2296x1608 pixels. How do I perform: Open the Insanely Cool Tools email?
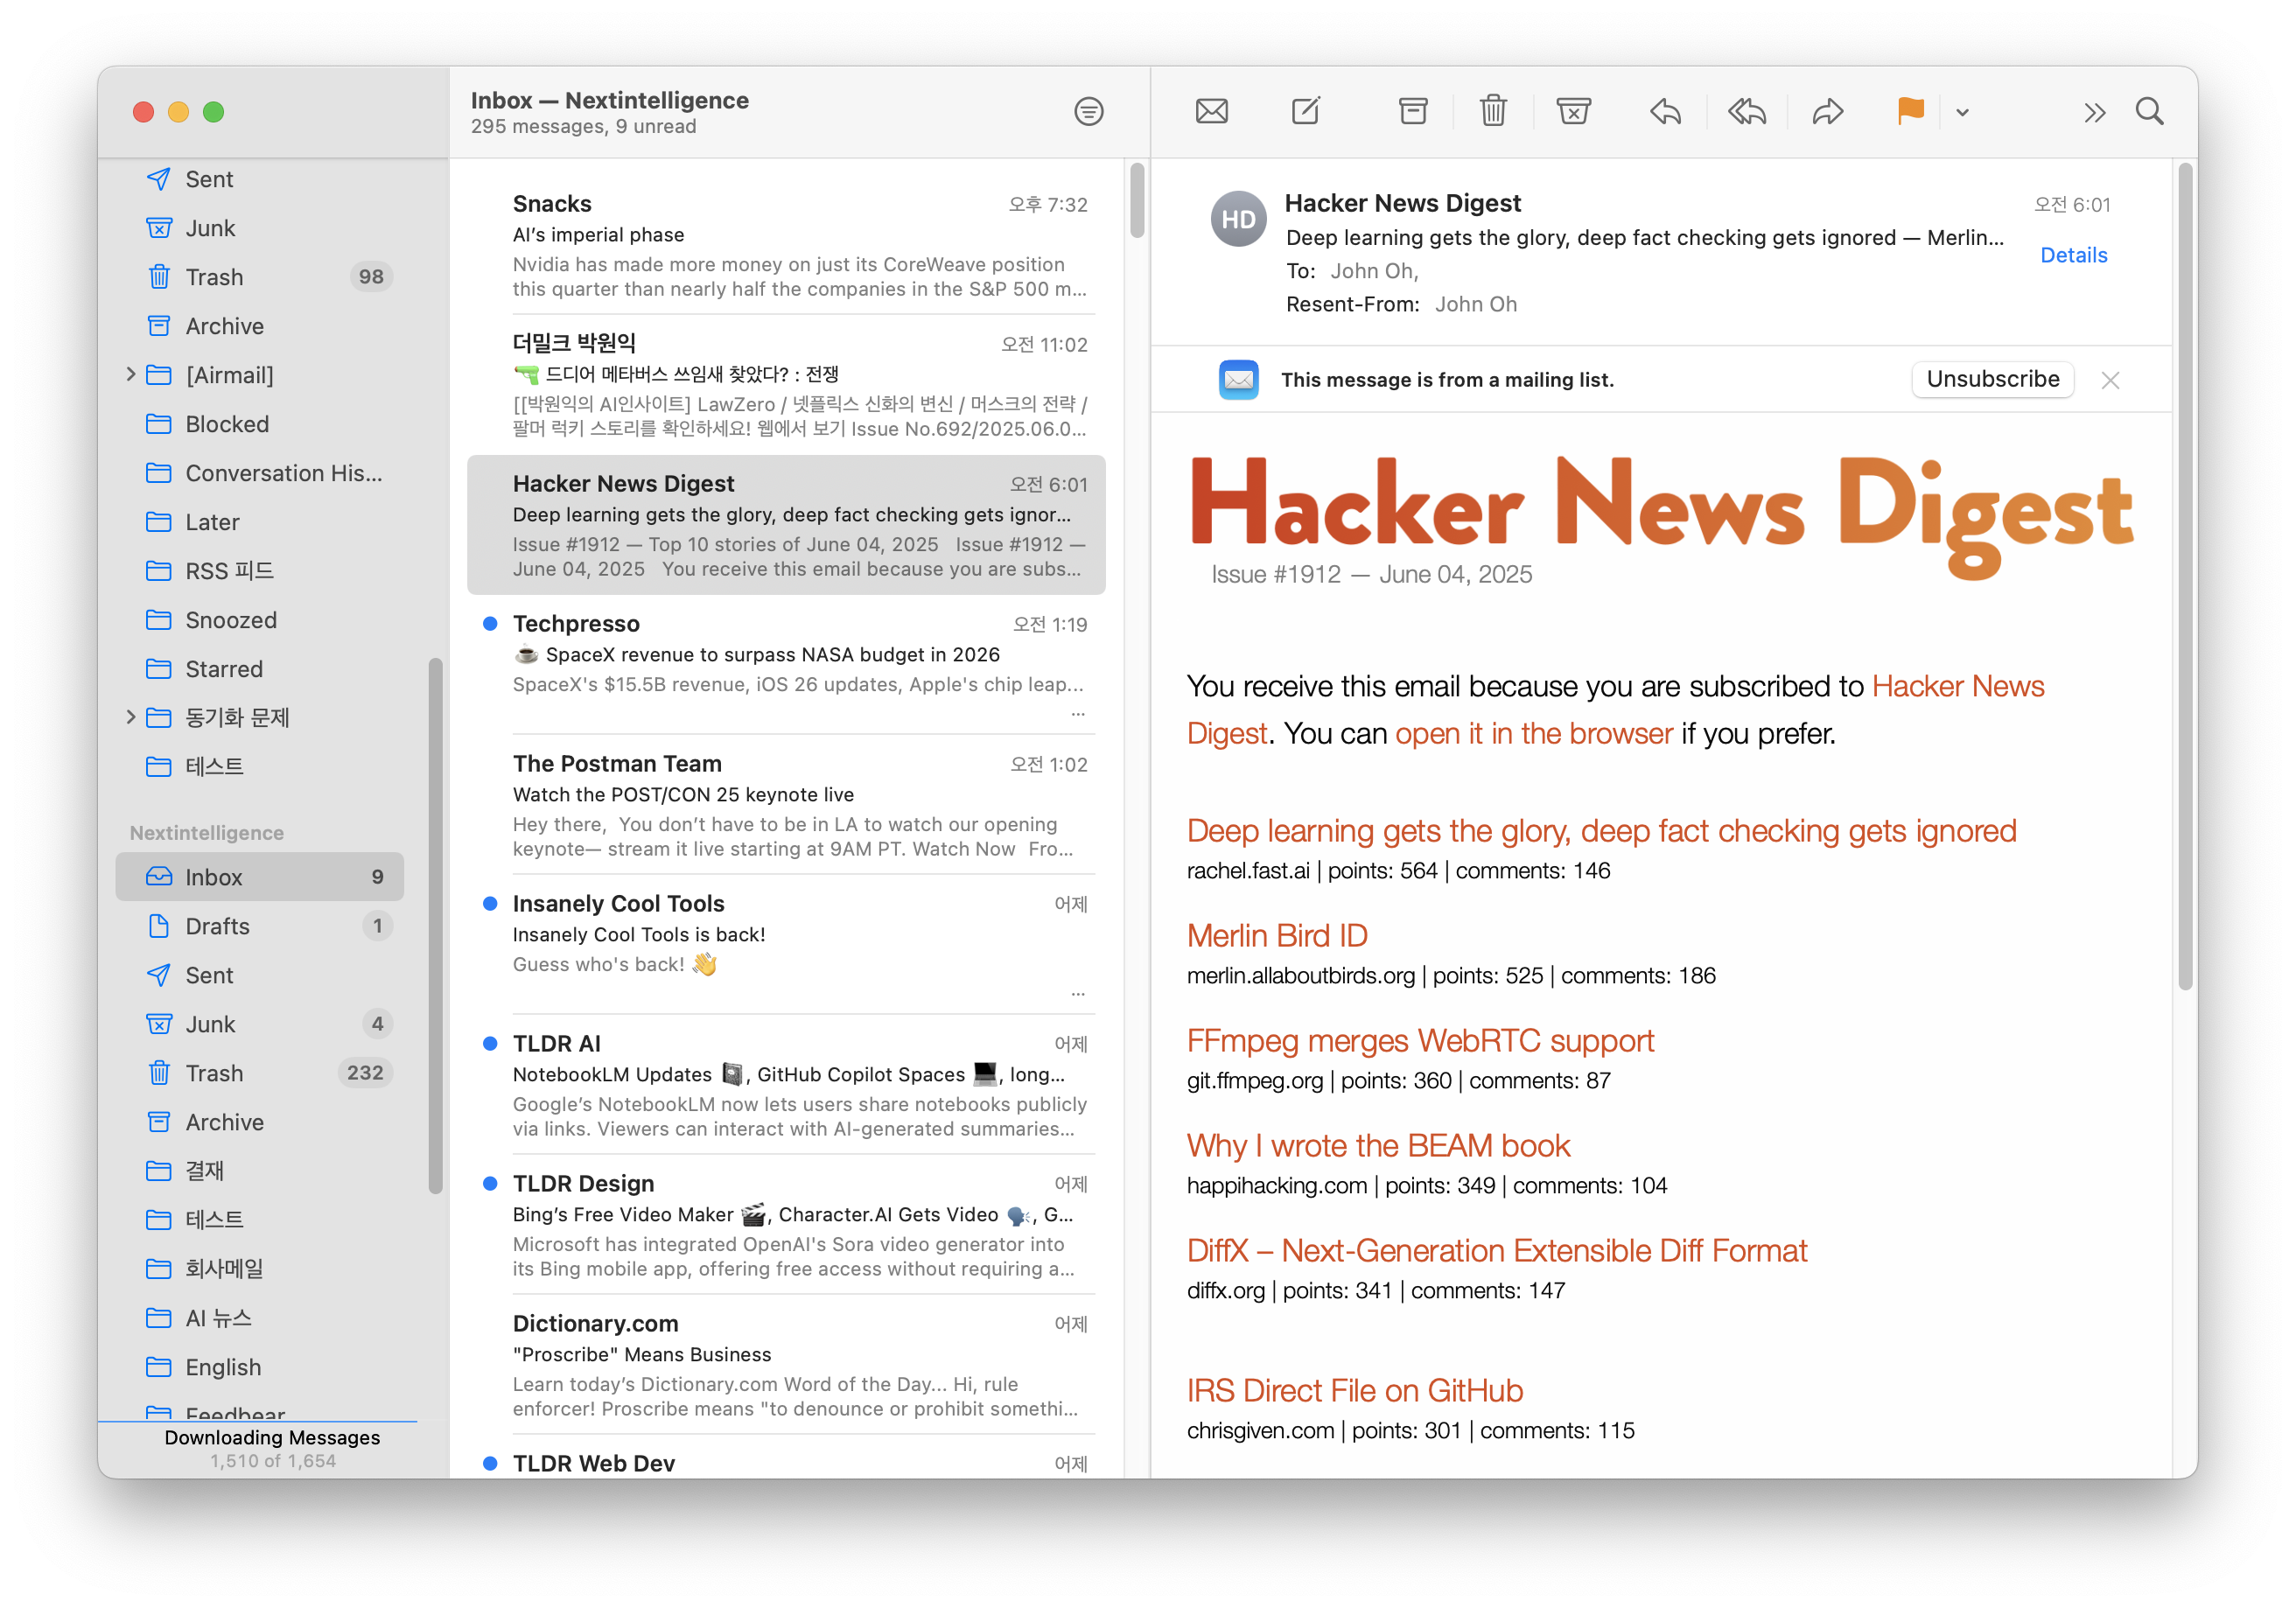[787, 945]
